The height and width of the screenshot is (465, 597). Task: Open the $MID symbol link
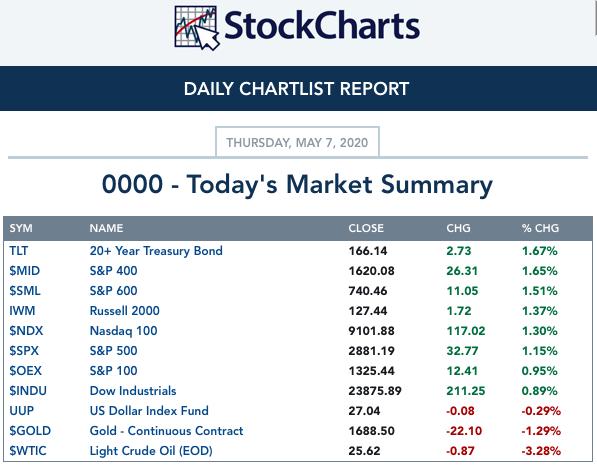24,271
